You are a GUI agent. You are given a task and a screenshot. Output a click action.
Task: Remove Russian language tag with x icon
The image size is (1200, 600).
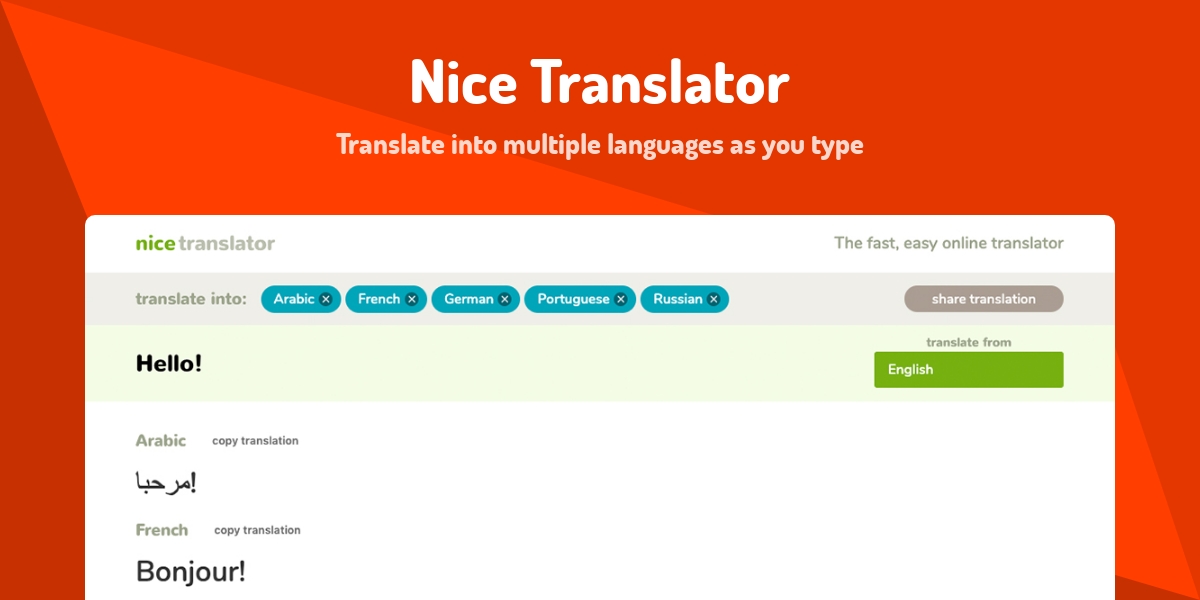(x=713, y=299)
